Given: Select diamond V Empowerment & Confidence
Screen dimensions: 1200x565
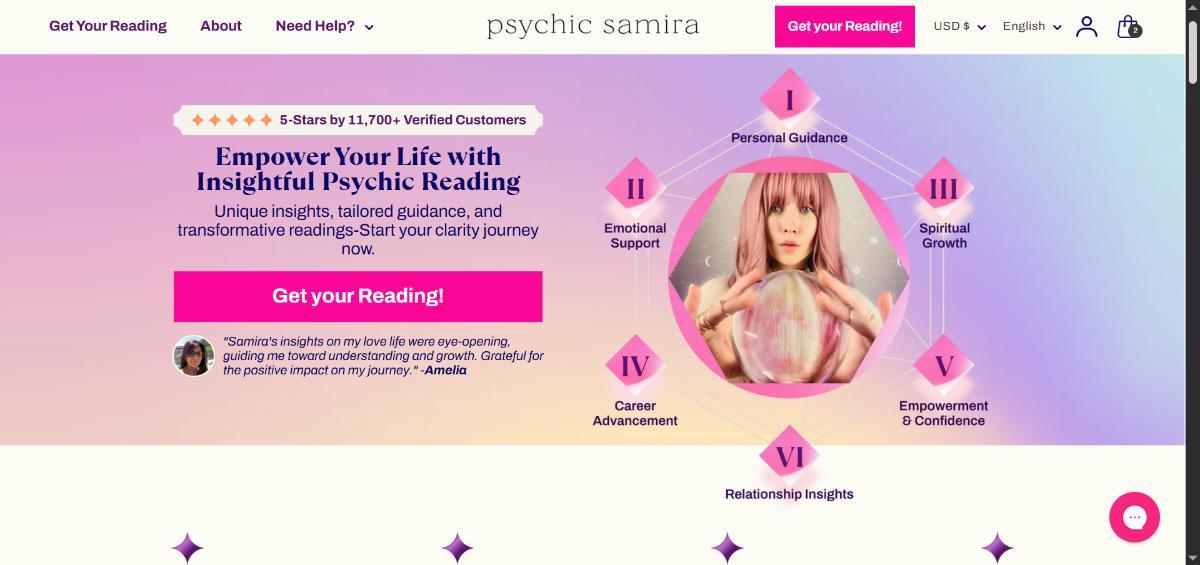Looking at the screenshot, I should [943, 367].
